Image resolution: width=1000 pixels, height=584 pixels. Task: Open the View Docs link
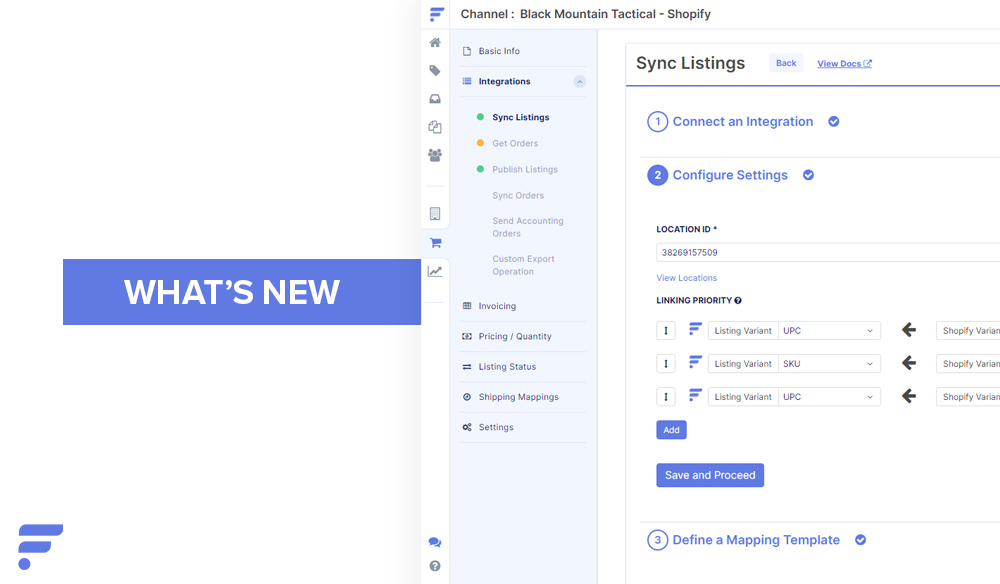[x=844, y=64]
